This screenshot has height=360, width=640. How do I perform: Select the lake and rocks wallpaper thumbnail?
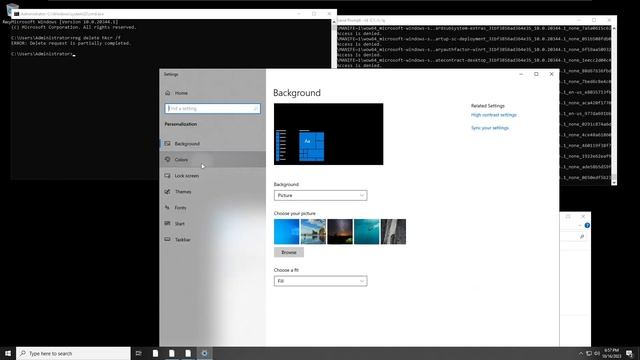coord(313,231)
